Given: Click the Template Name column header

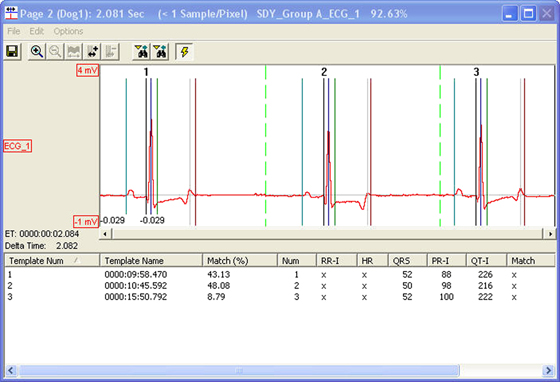Looking at the screenshot, I should pyautogui.click(x=151, y=261).
